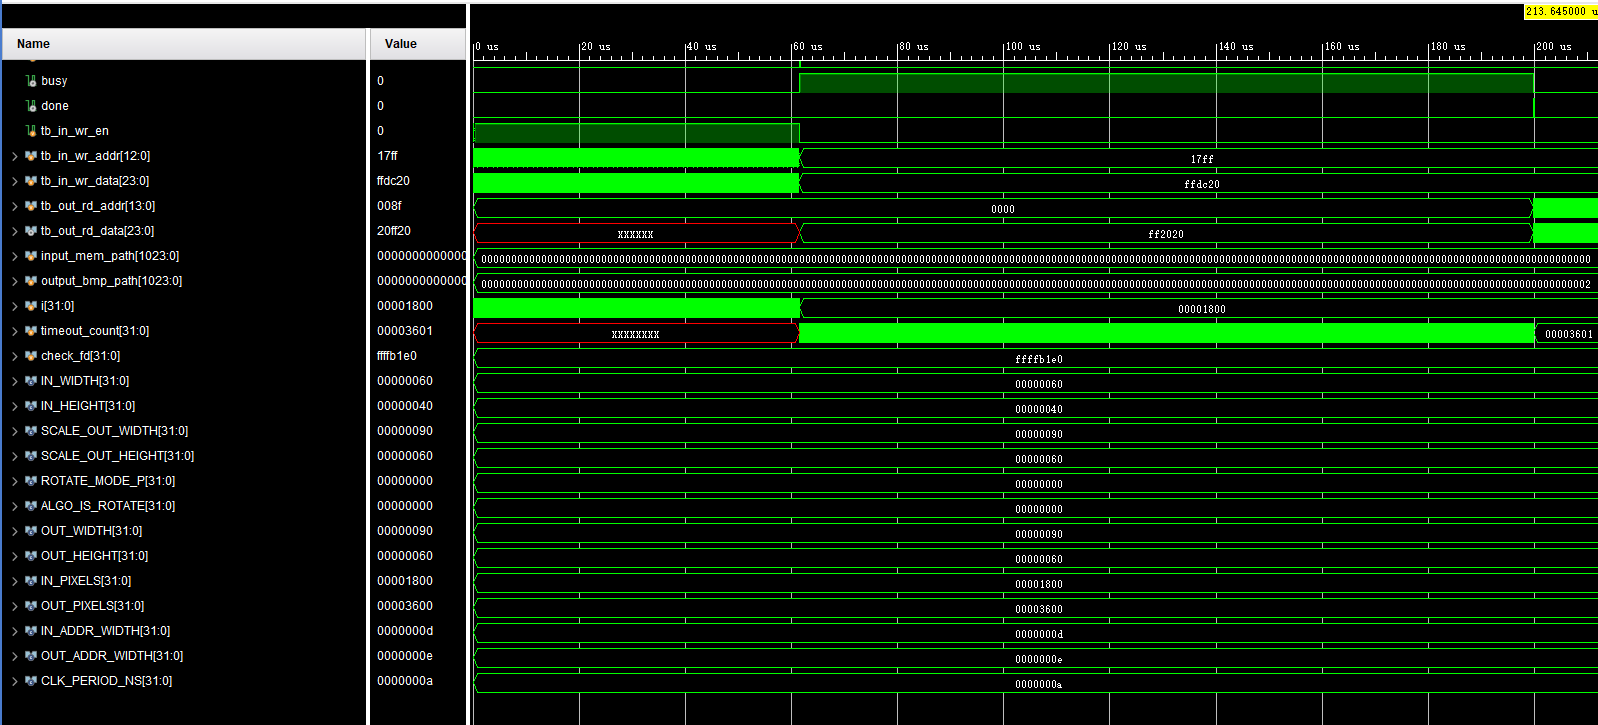Click the value ffdc20 for tb_in_wr_data
Image resolution: width=1598 pixels, height=725 pixels.
[393, 181]
